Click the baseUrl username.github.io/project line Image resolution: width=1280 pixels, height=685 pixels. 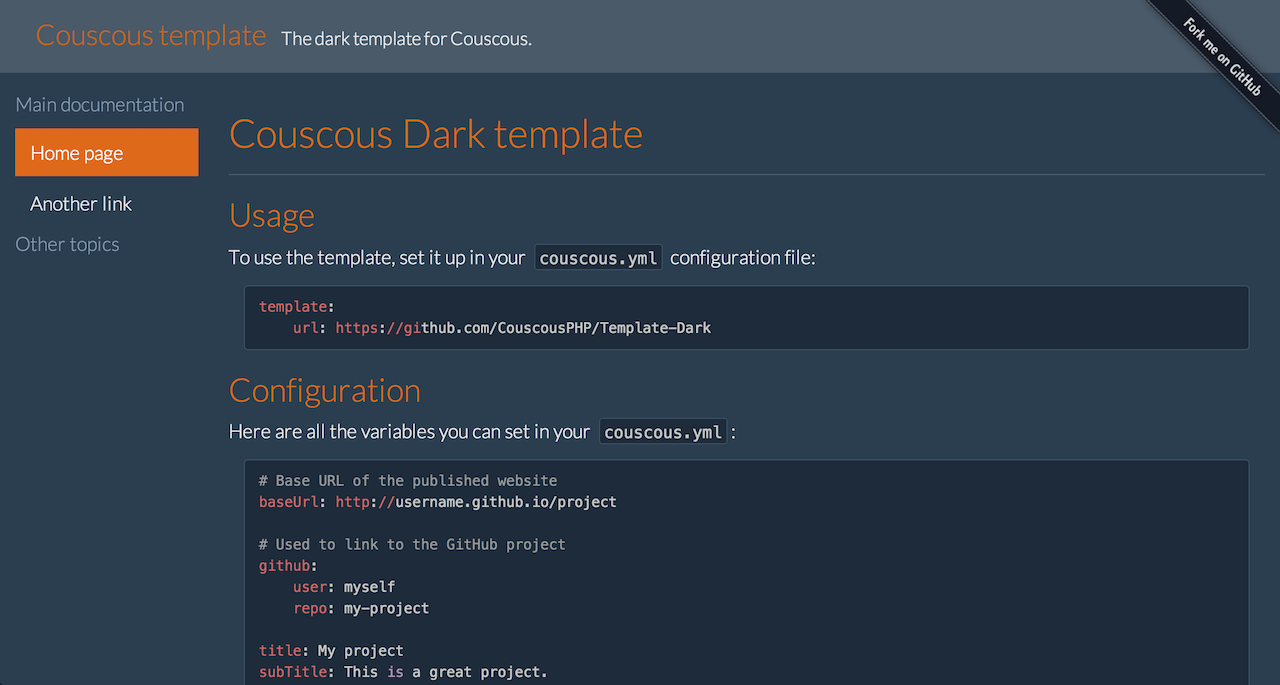[x=438, y=502]
